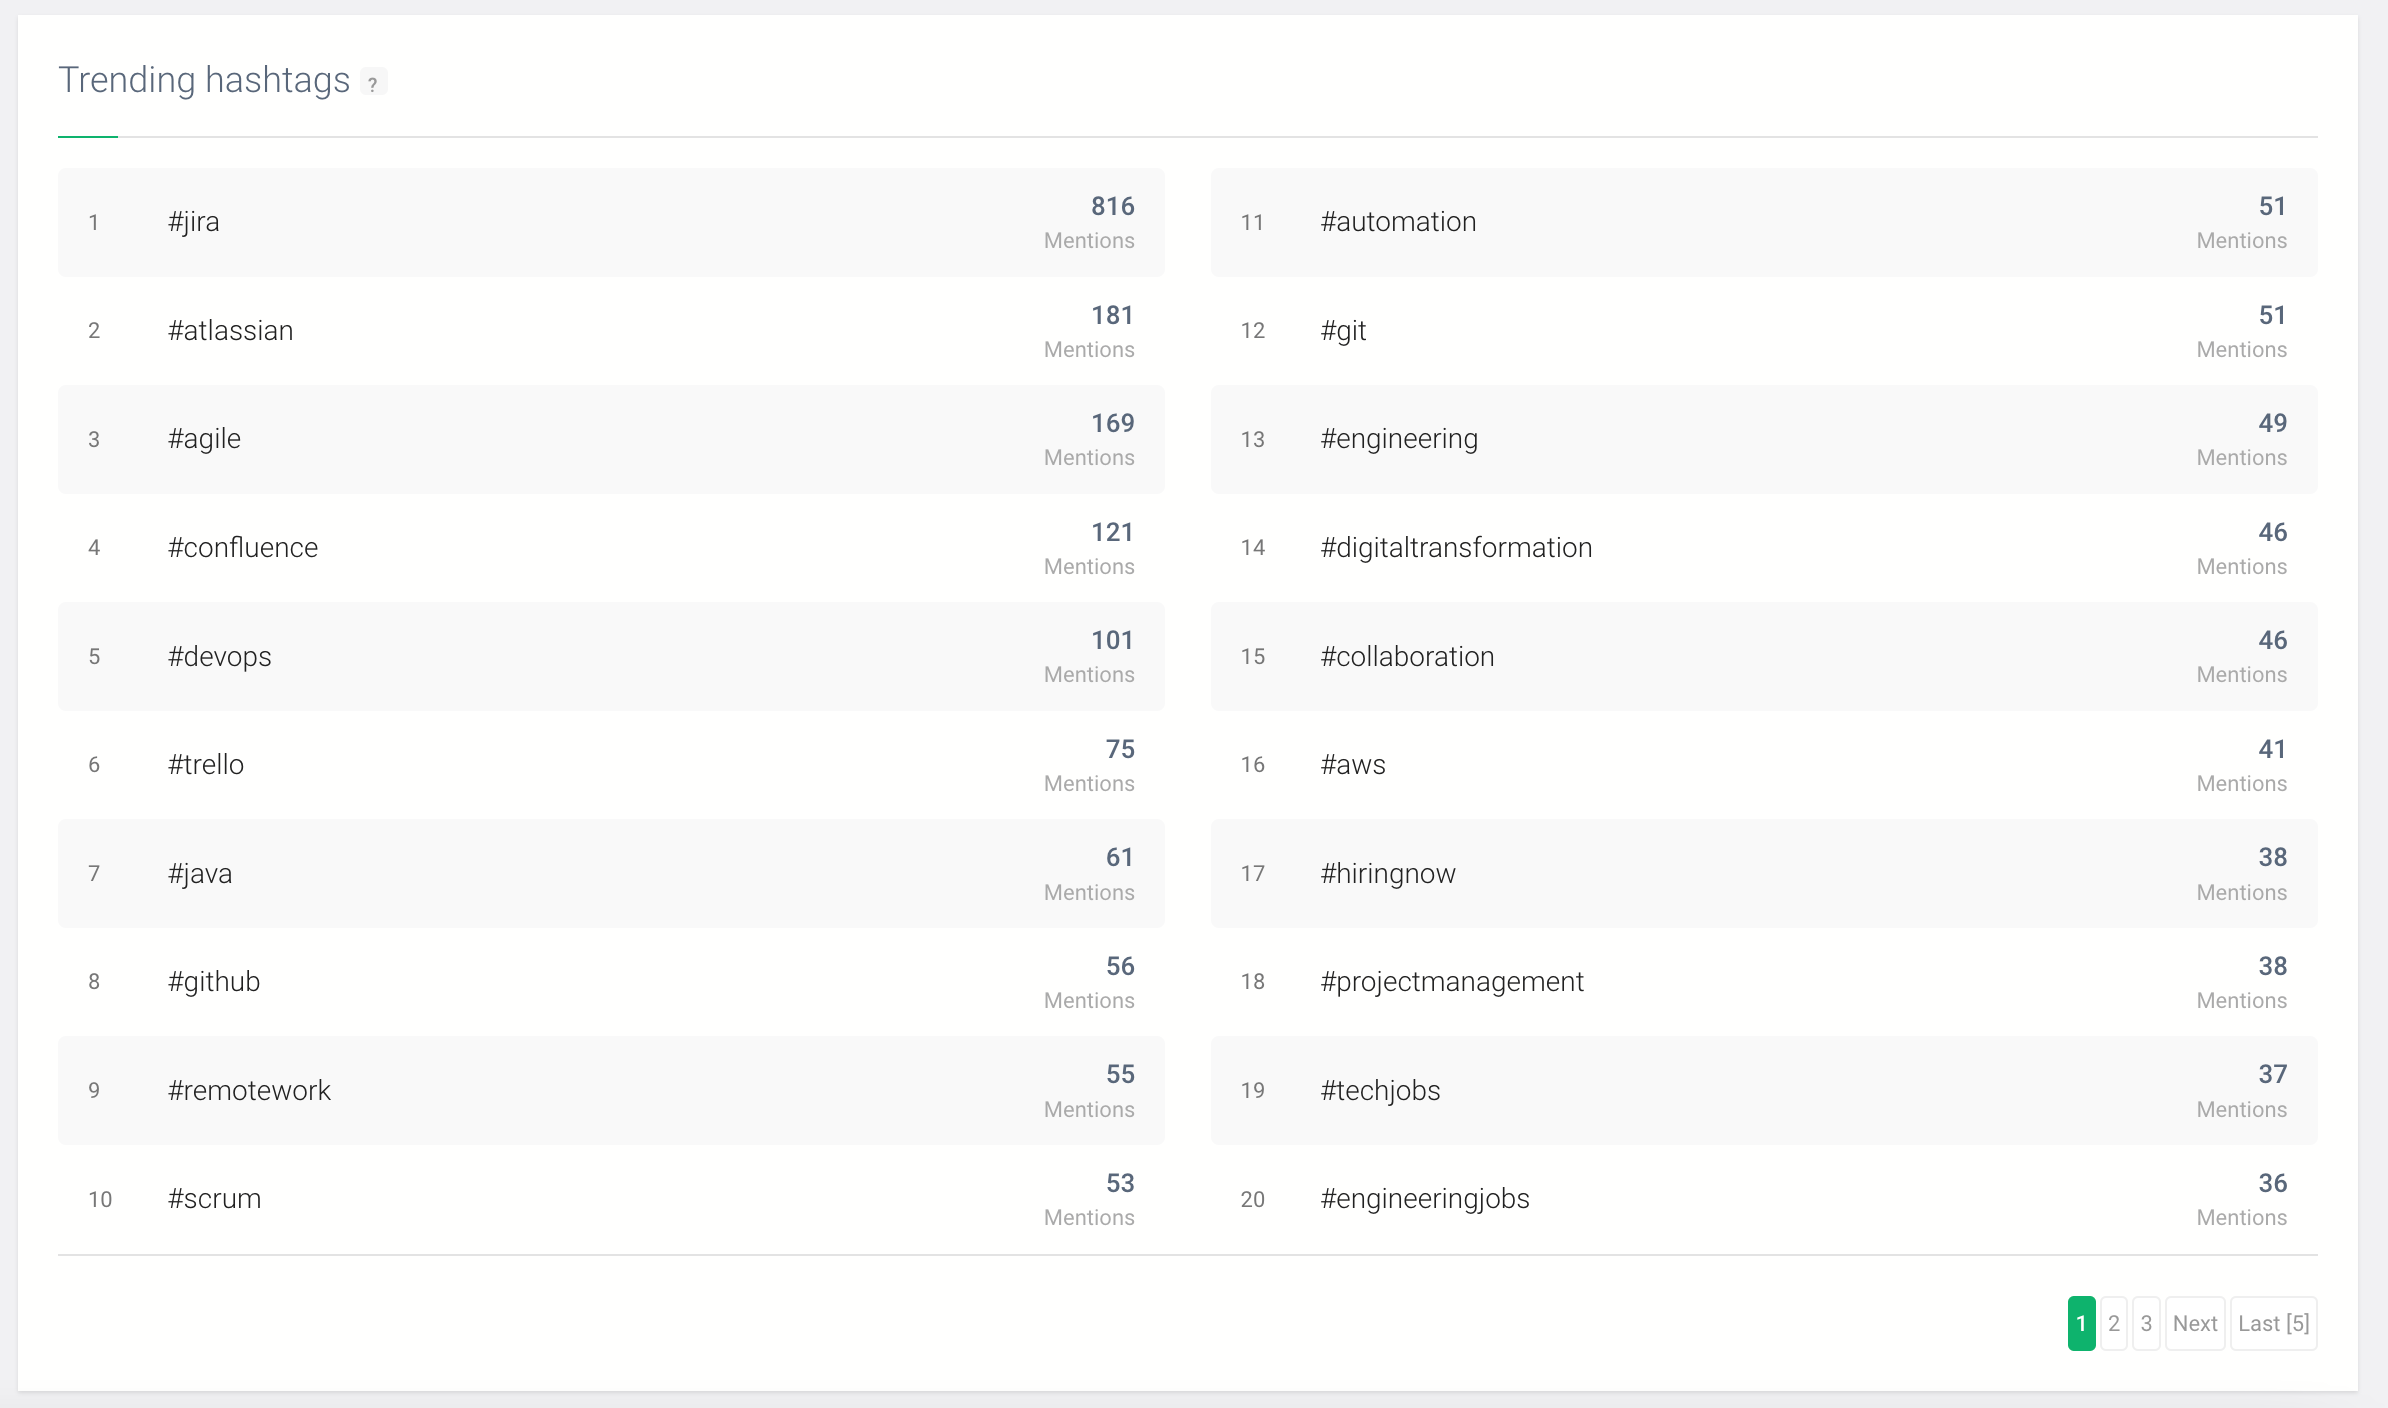Click the Trending hashtags heading

[204, 80]
